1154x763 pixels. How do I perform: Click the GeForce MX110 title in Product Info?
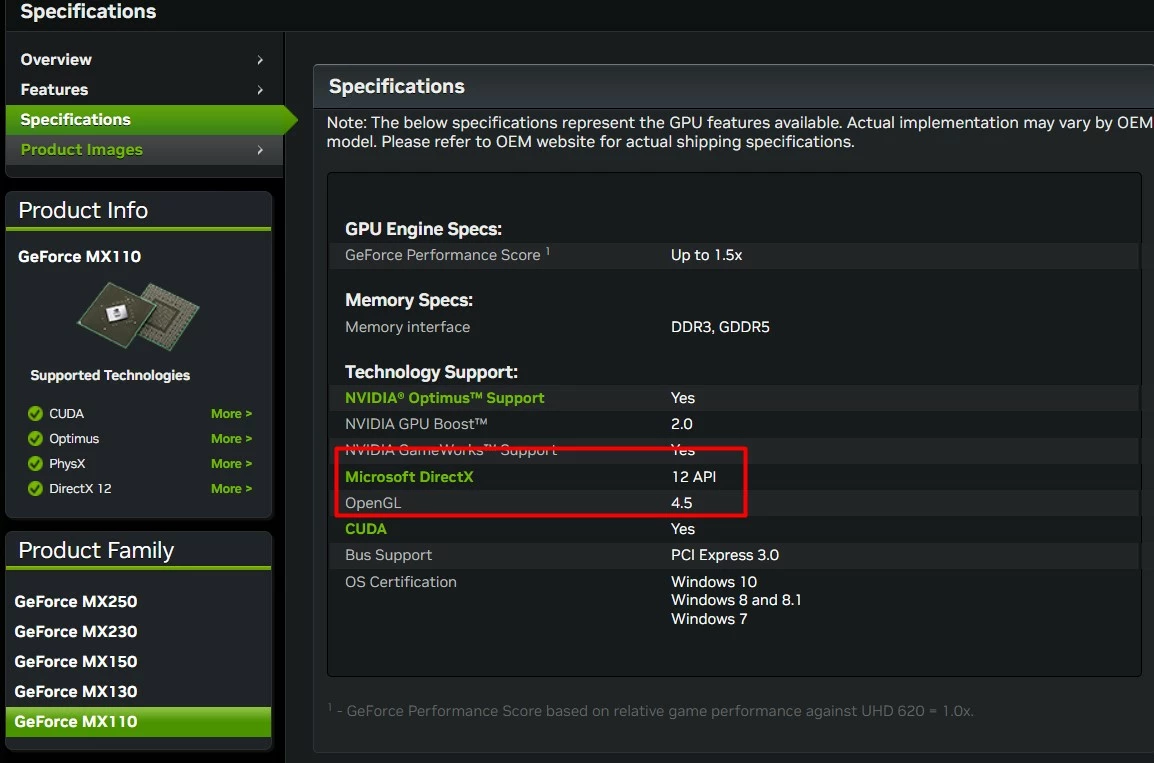[x=79, y=257]
